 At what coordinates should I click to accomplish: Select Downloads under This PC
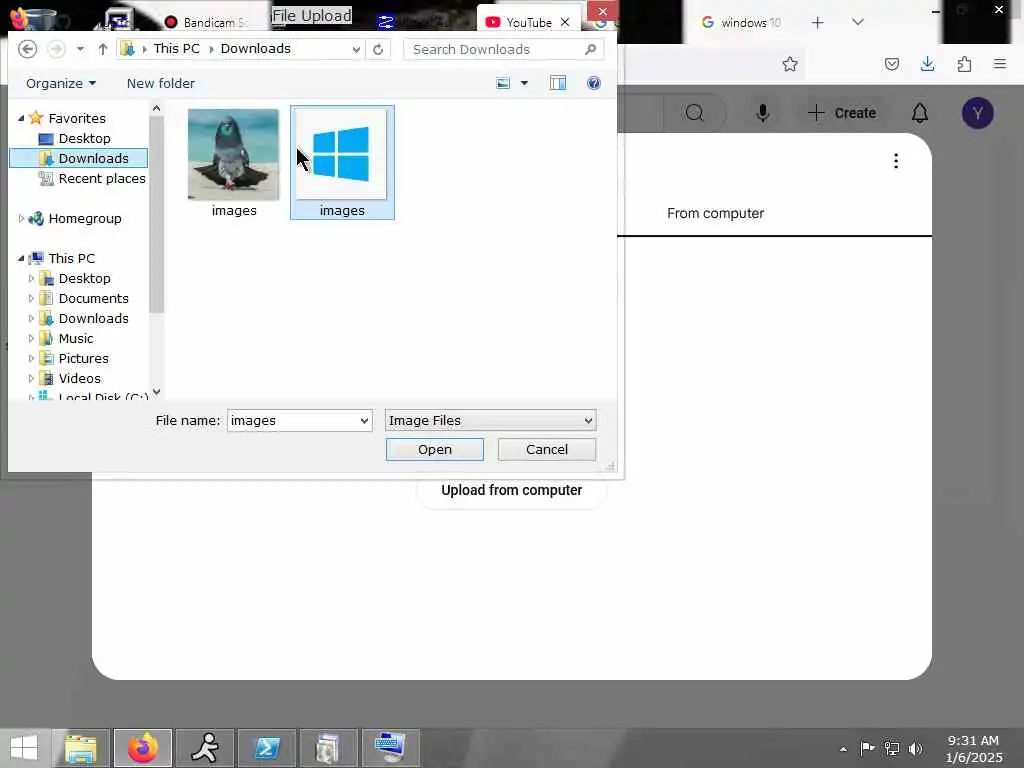pyautogui.click(x=93, y=318)
